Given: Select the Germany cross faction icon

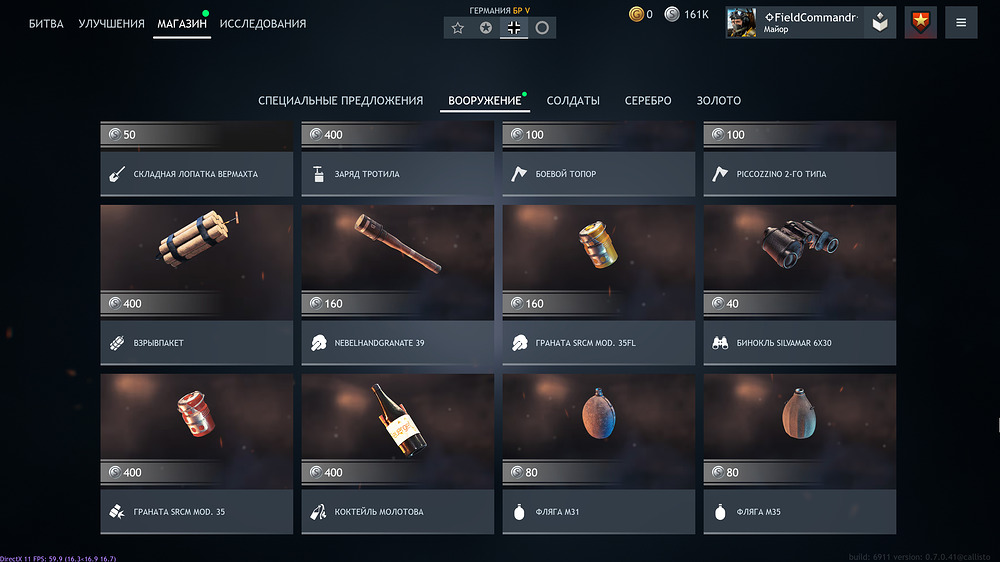Looking at the screenshot, I should [x=514, y=28].
